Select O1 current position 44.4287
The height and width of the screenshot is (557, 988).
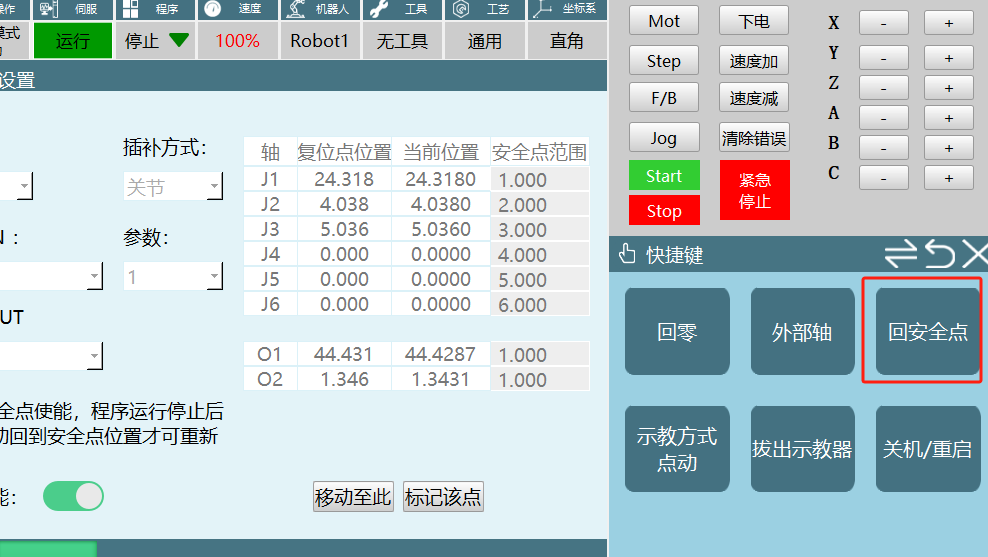[x=440, y=354]
